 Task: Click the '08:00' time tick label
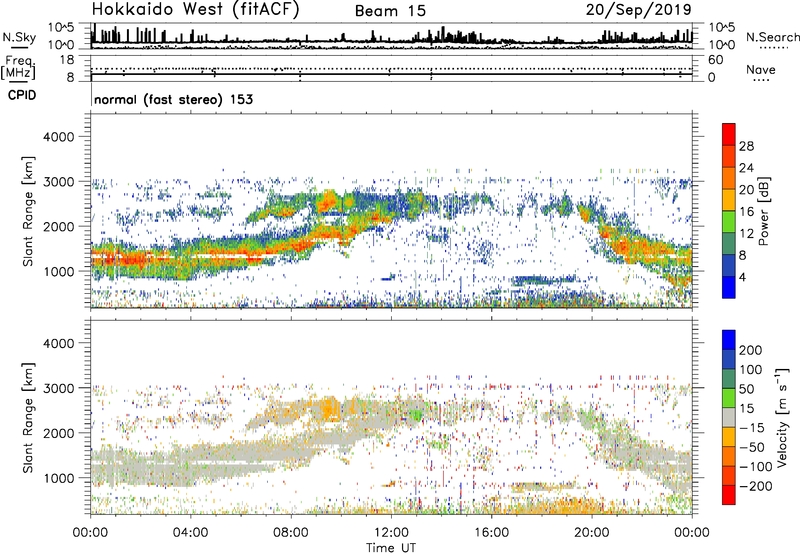pos(291,533)
